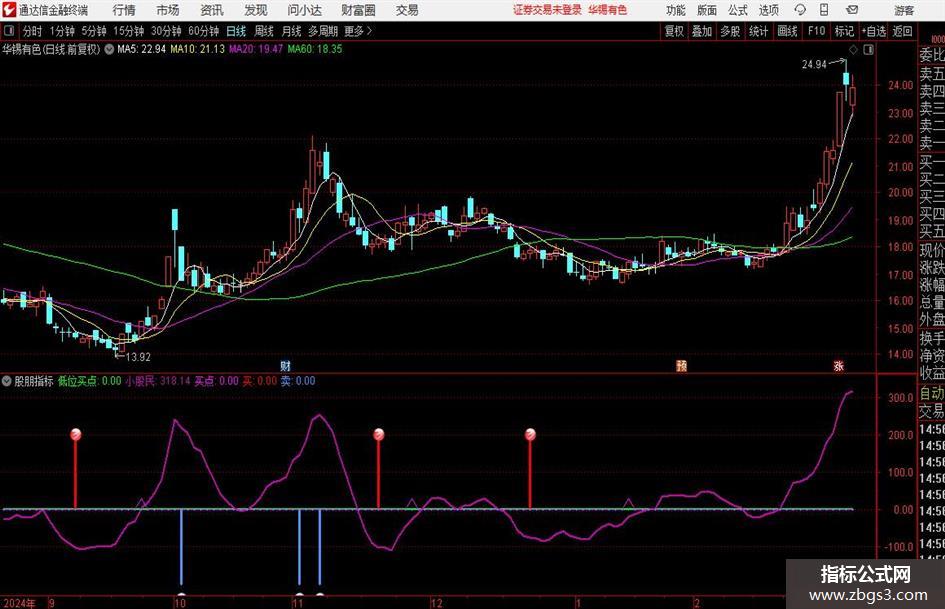945x609 pixels.
Task: Open the 发现 menu
Action: pos(256,10)
